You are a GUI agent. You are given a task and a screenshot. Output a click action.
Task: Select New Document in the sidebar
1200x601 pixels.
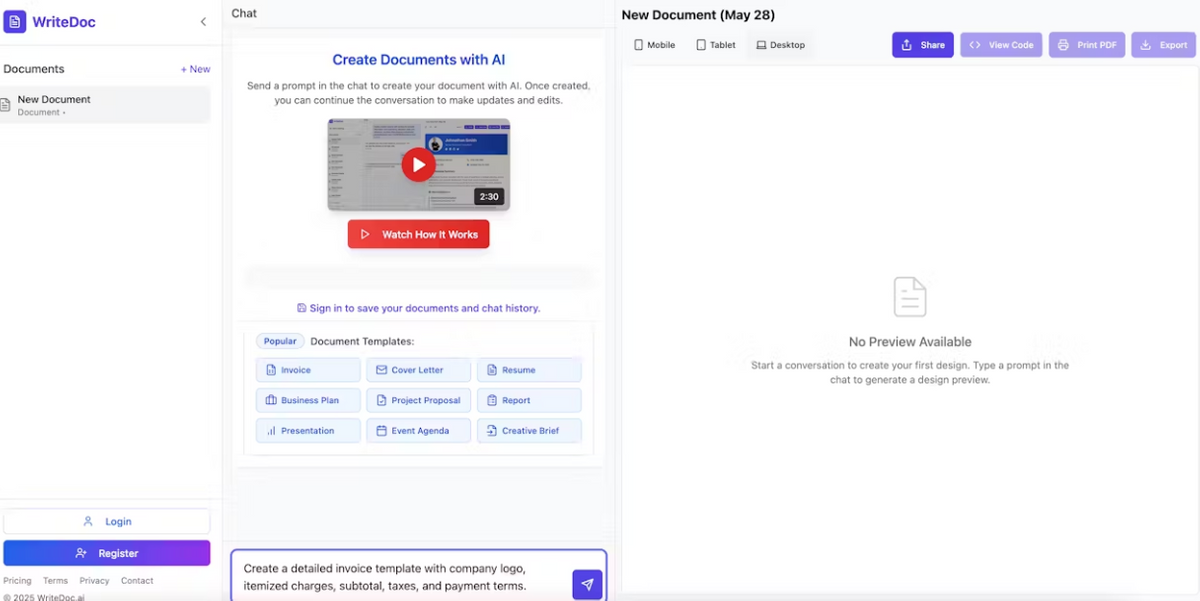click(x=105, y=104)
